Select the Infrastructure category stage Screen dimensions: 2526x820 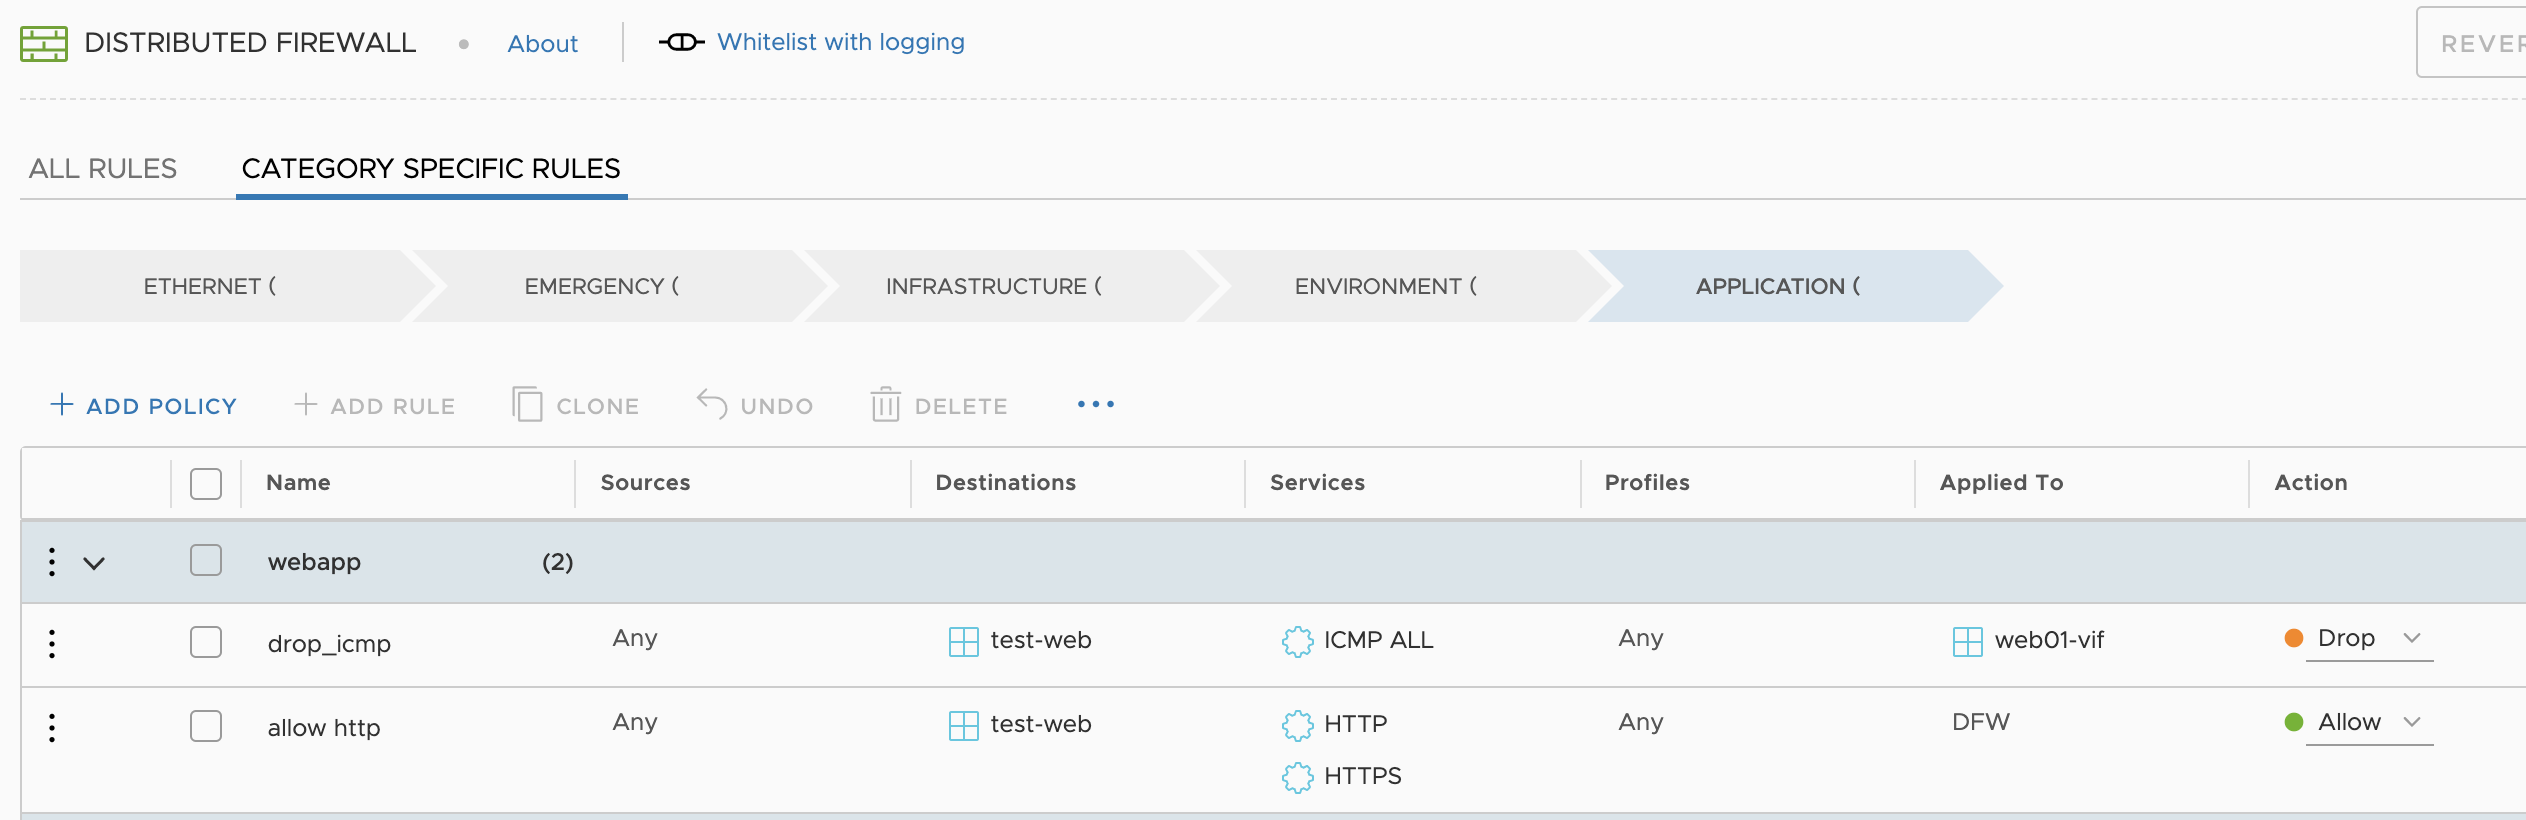pos(993,287)
